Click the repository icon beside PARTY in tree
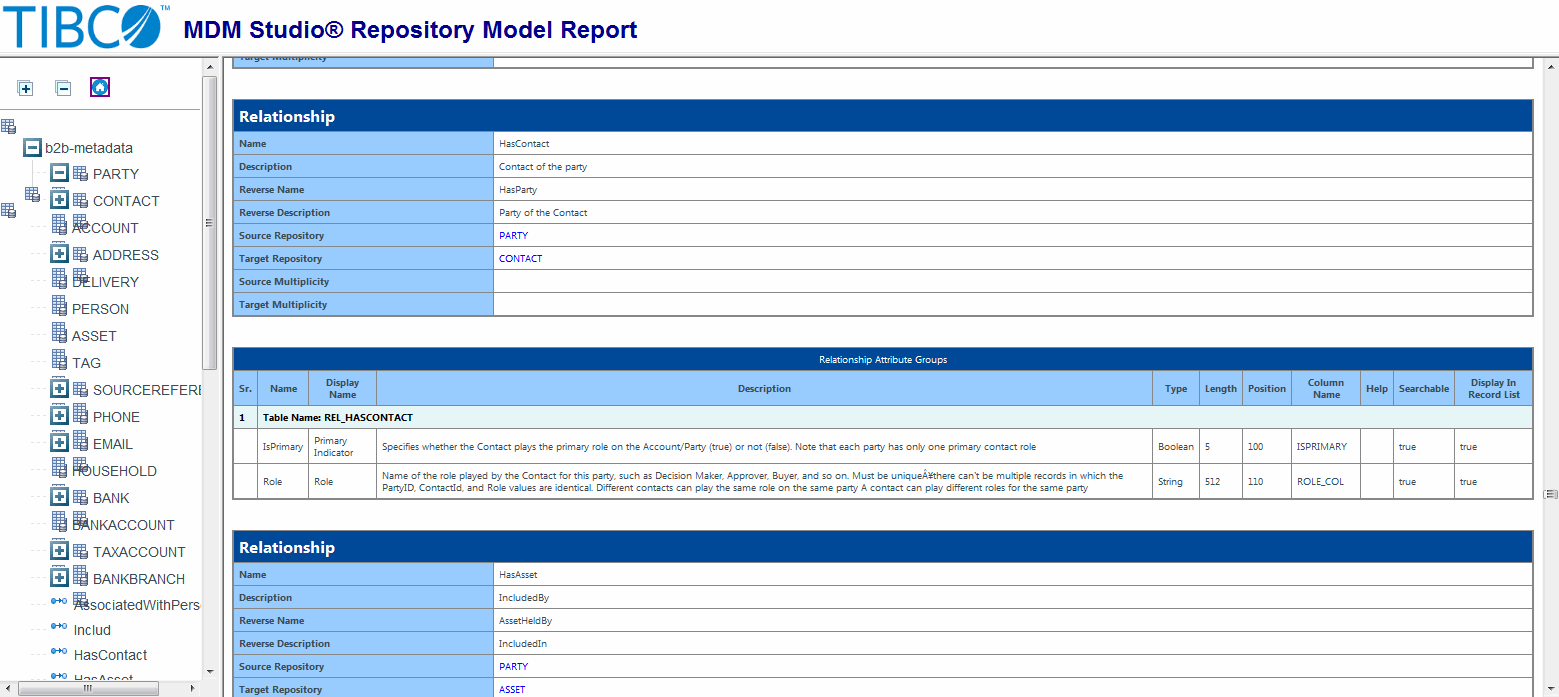The image size is (1559, 697). click(81, 173)
